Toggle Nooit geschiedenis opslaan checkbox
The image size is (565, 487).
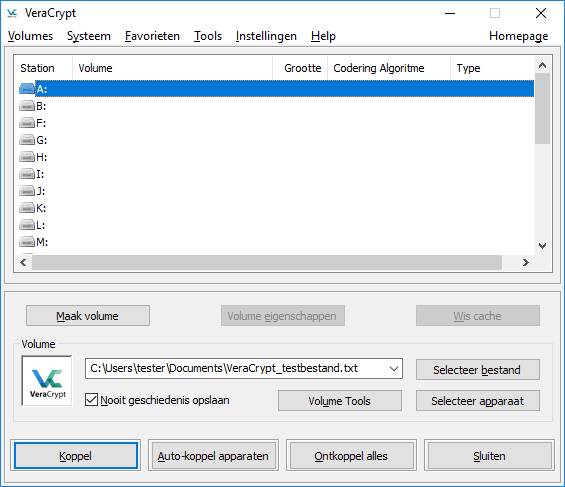click(91, 400)
